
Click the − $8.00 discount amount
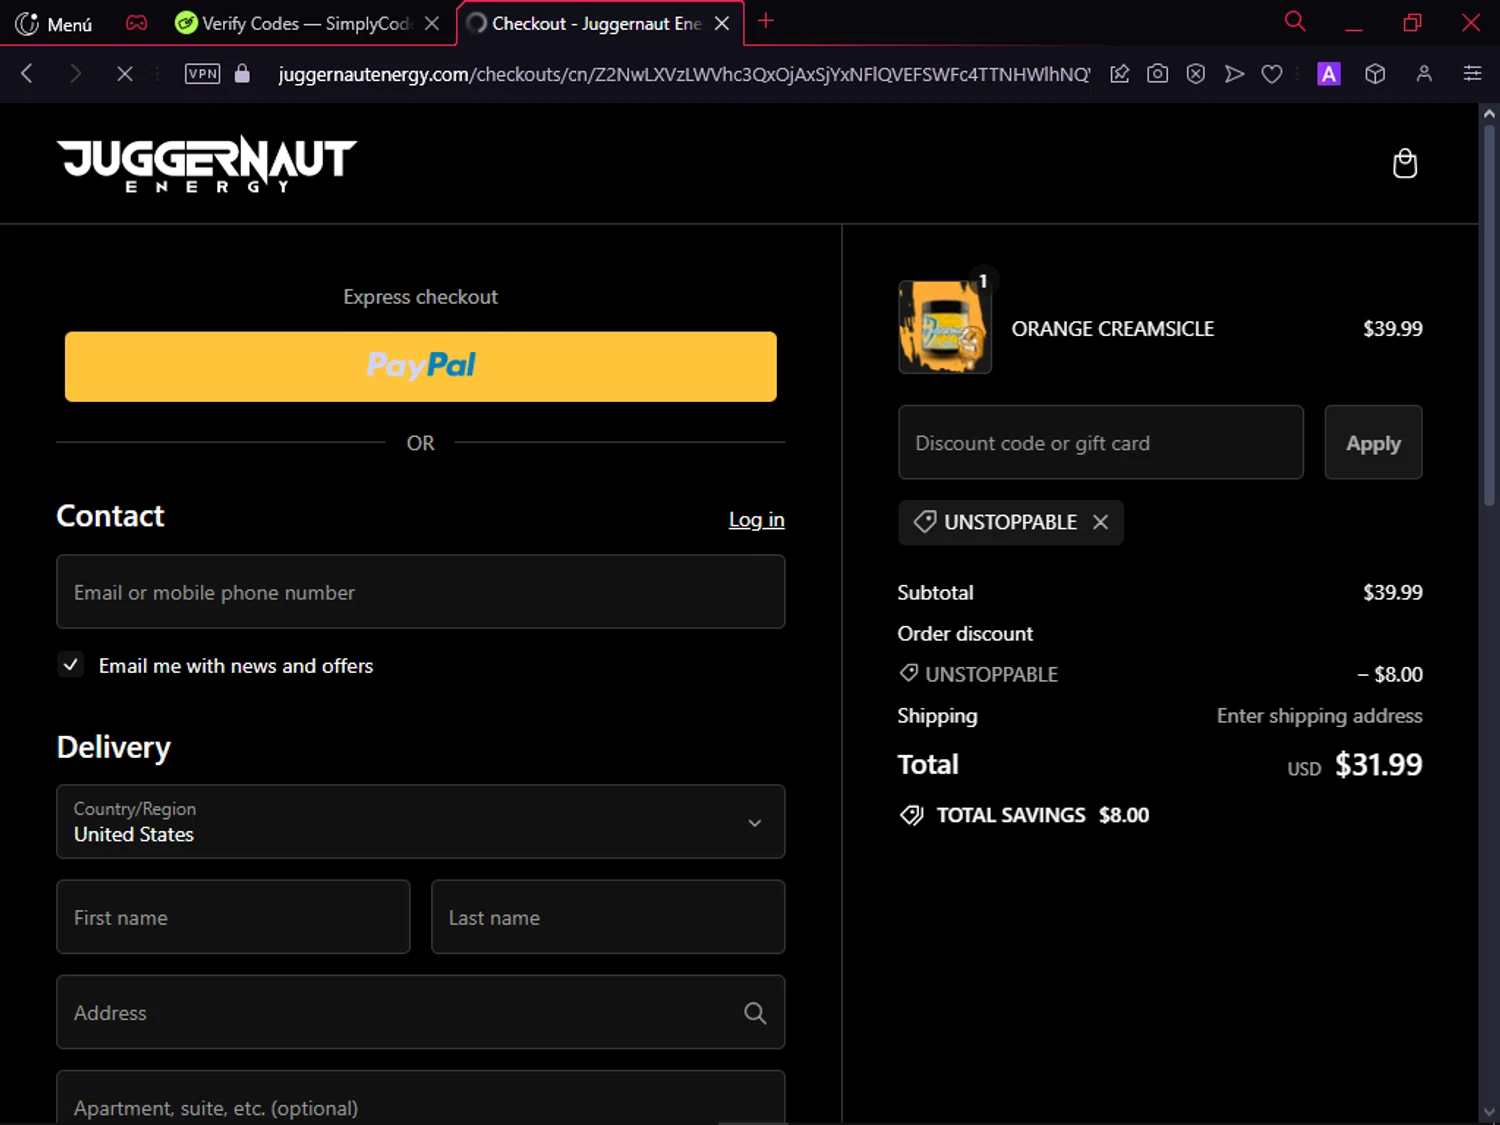click(x=1389, y=674)
